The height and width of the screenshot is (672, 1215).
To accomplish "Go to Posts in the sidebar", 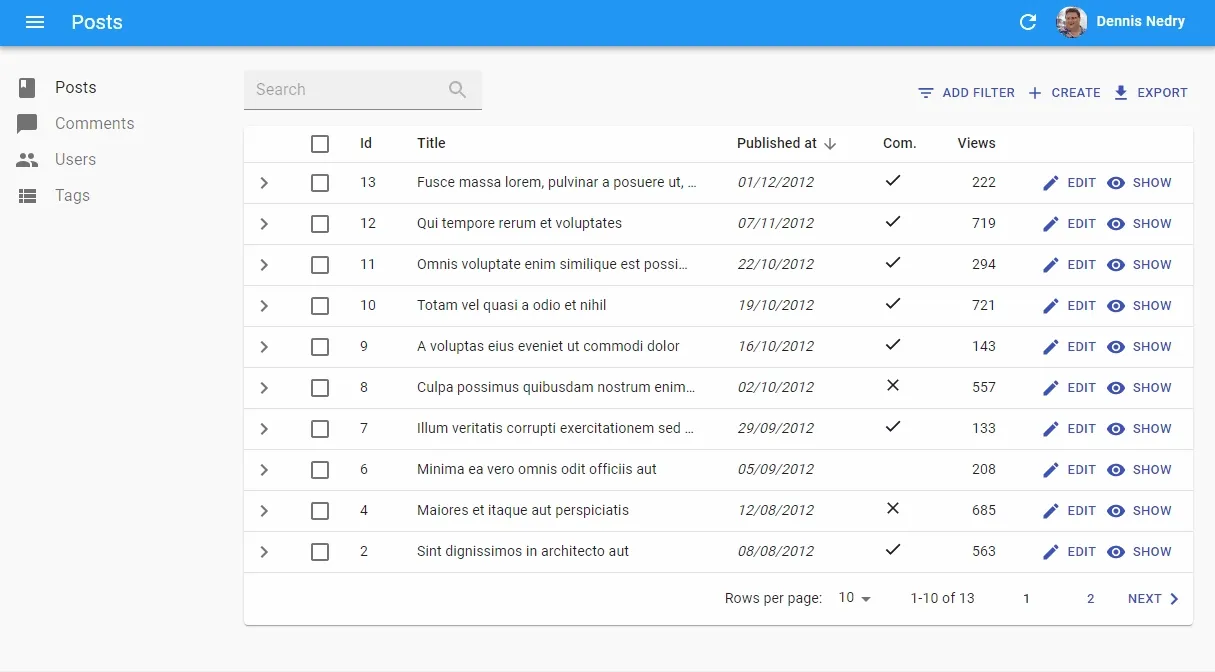I will coord(75,88).
